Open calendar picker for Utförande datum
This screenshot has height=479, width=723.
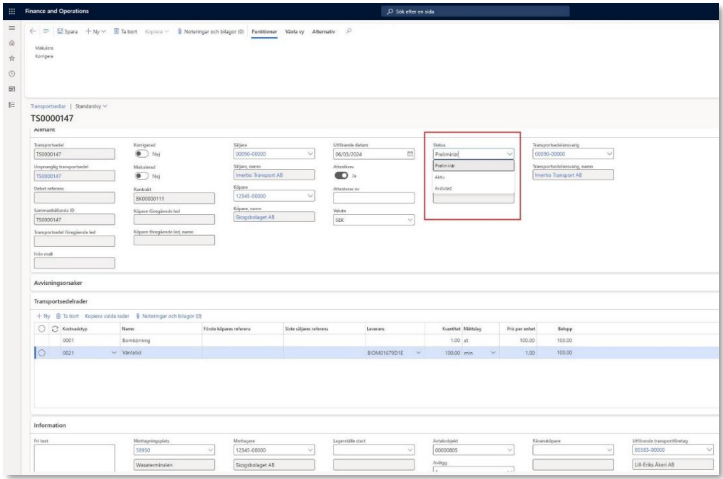410,154
